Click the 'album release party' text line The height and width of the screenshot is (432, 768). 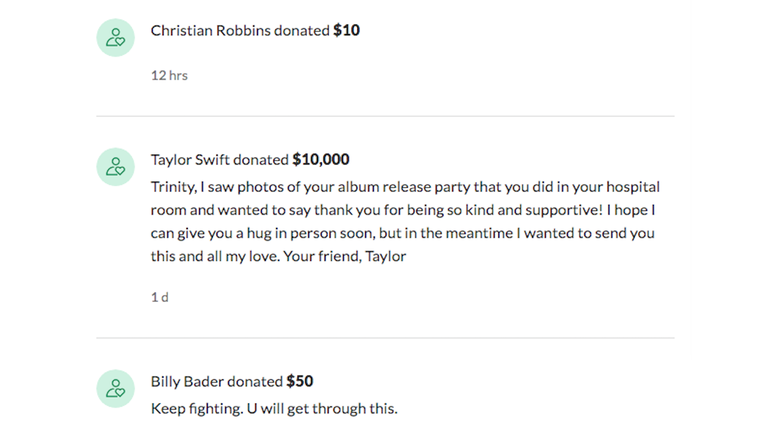click(405, 187)
